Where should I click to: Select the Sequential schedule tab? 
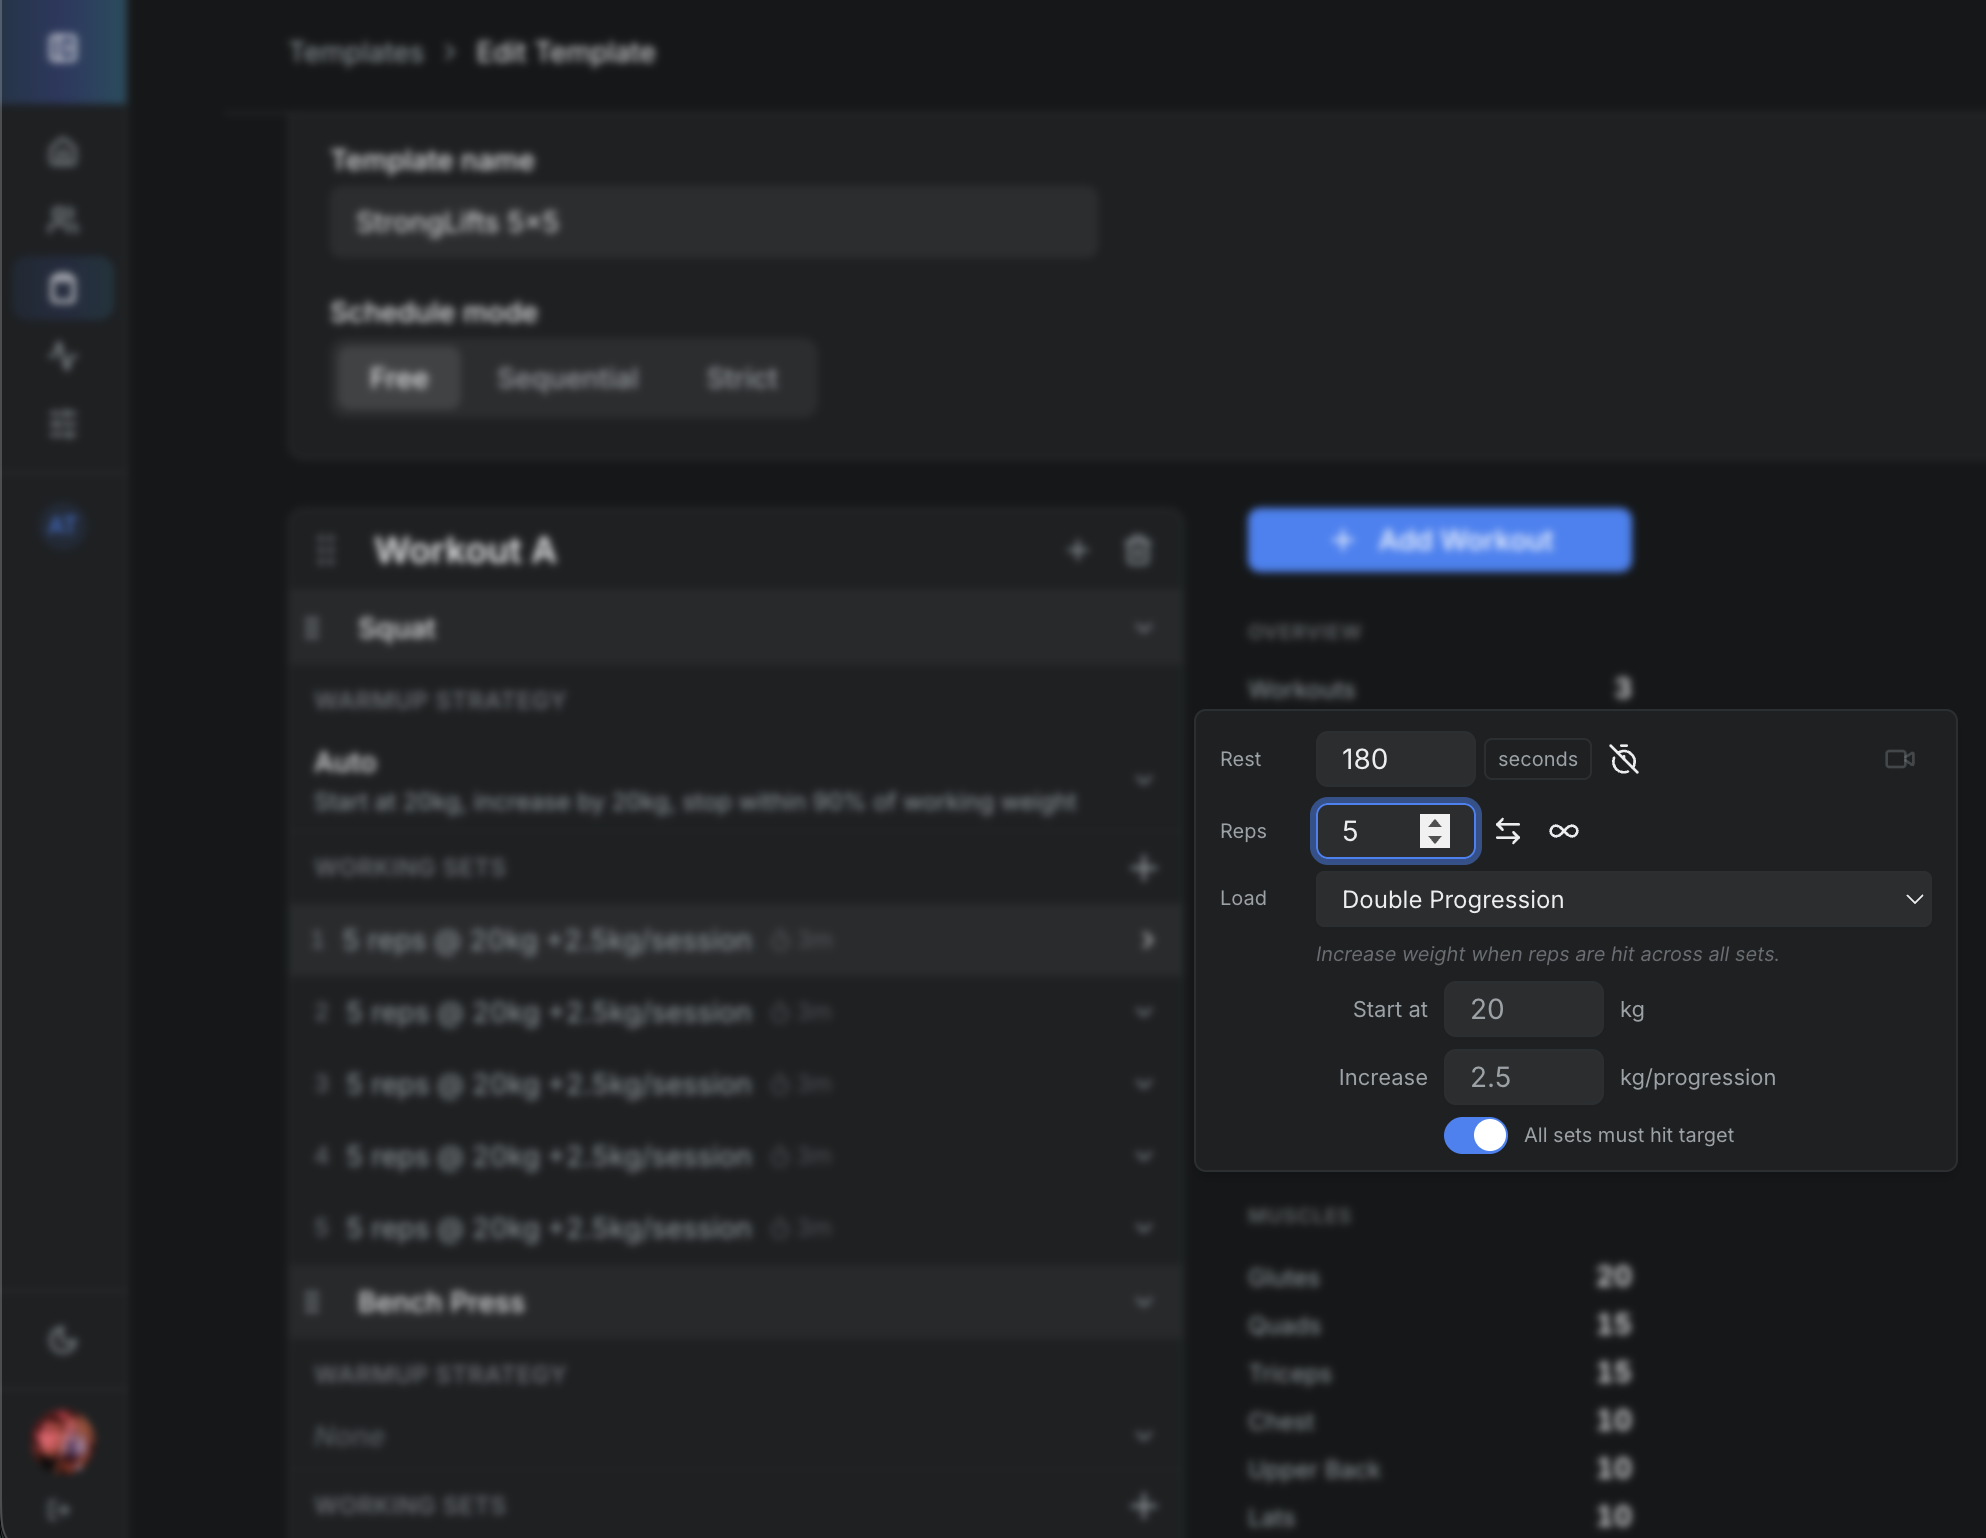coord(568,378)
